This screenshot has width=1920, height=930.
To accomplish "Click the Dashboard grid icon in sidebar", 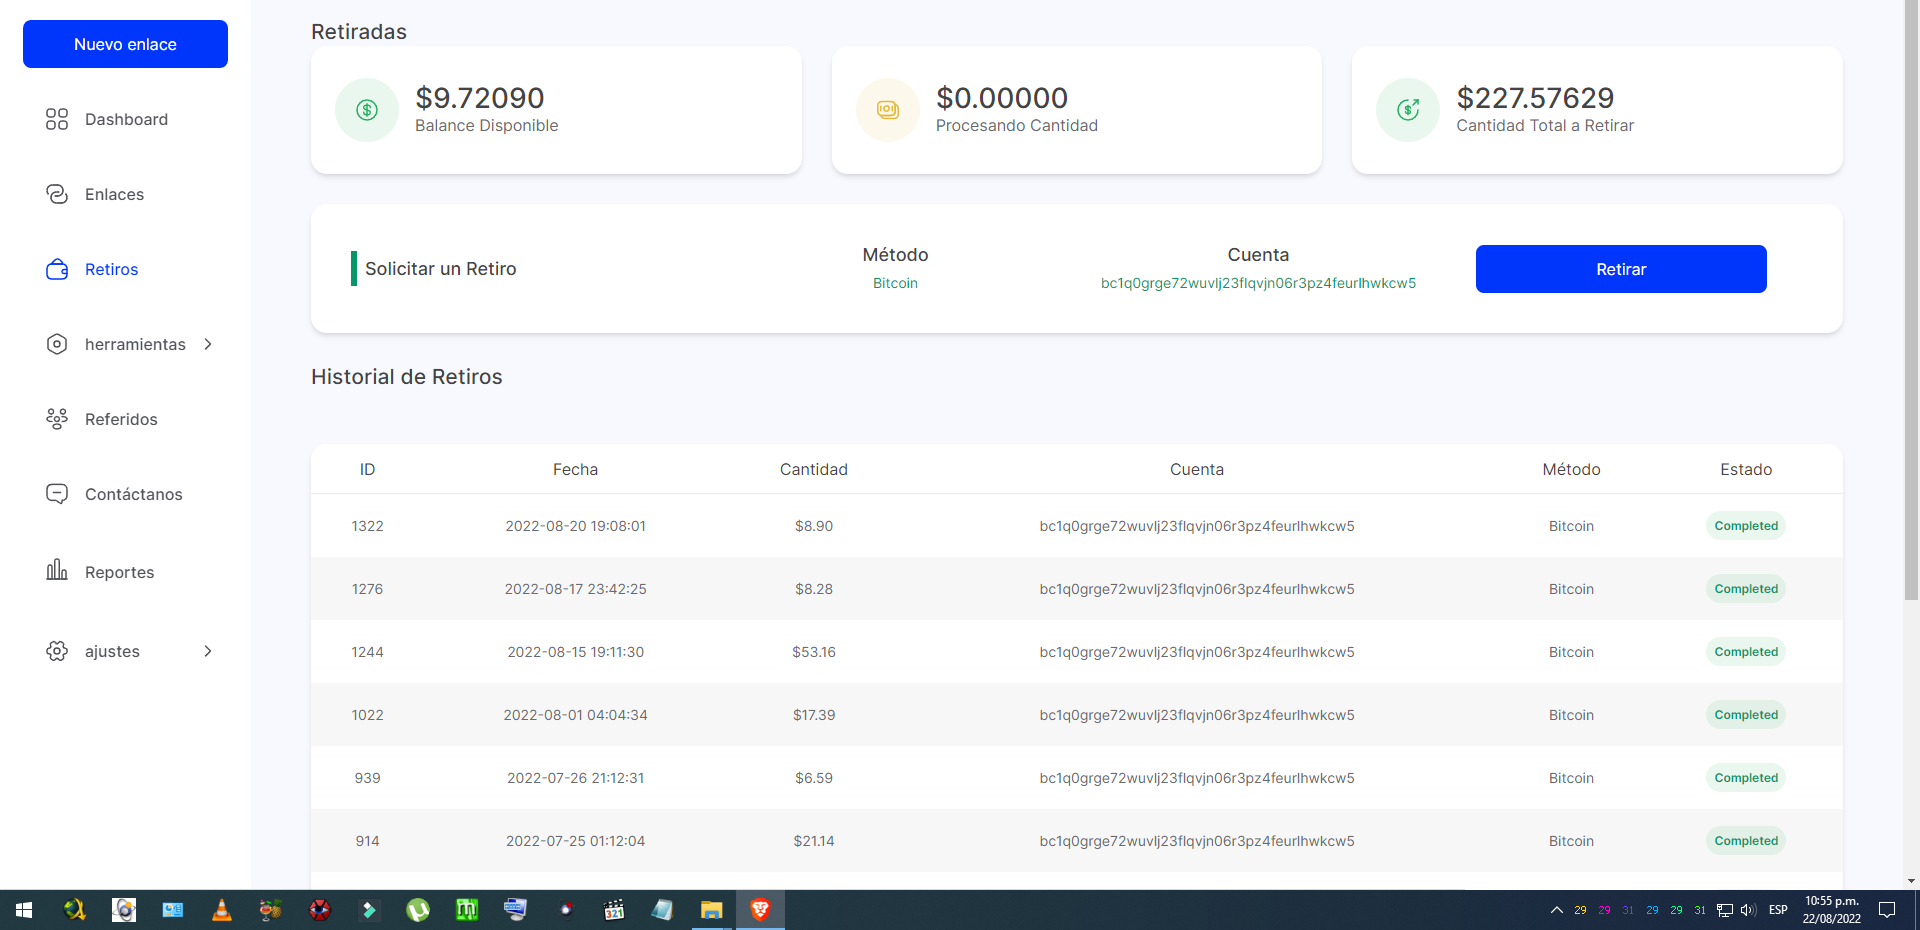I will click(x=57, y=119).
